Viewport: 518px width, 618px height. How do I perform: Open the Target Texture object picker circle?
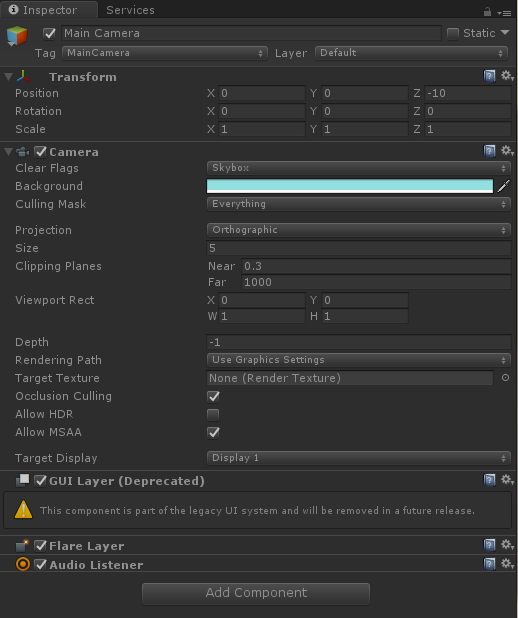click(505, 378)
